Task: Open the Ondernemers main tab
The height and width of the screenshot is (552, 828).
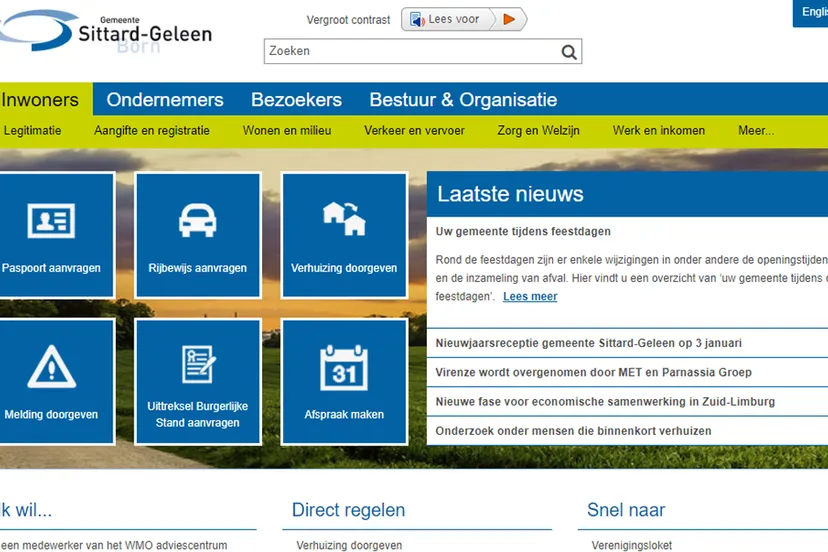Action: click(165, 99)
